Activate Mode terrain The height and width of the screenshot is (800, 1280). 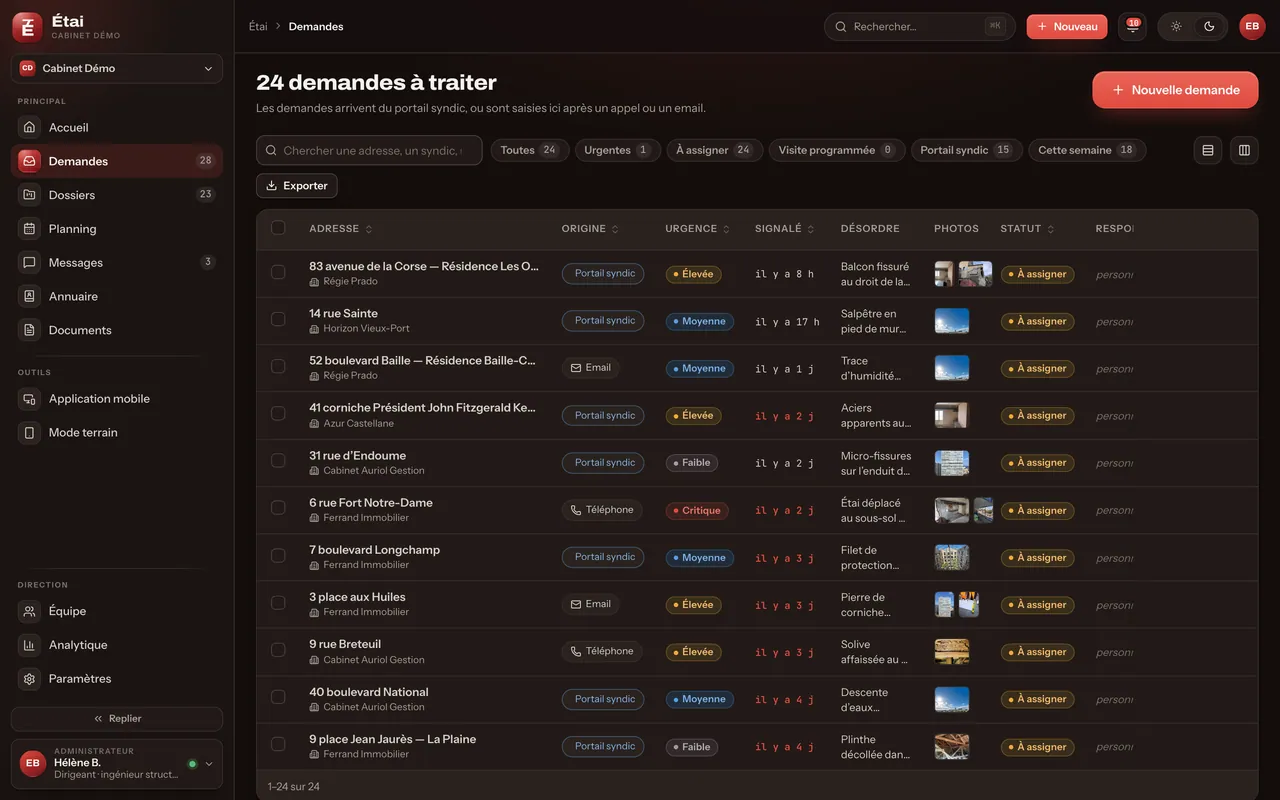(117, 433)
